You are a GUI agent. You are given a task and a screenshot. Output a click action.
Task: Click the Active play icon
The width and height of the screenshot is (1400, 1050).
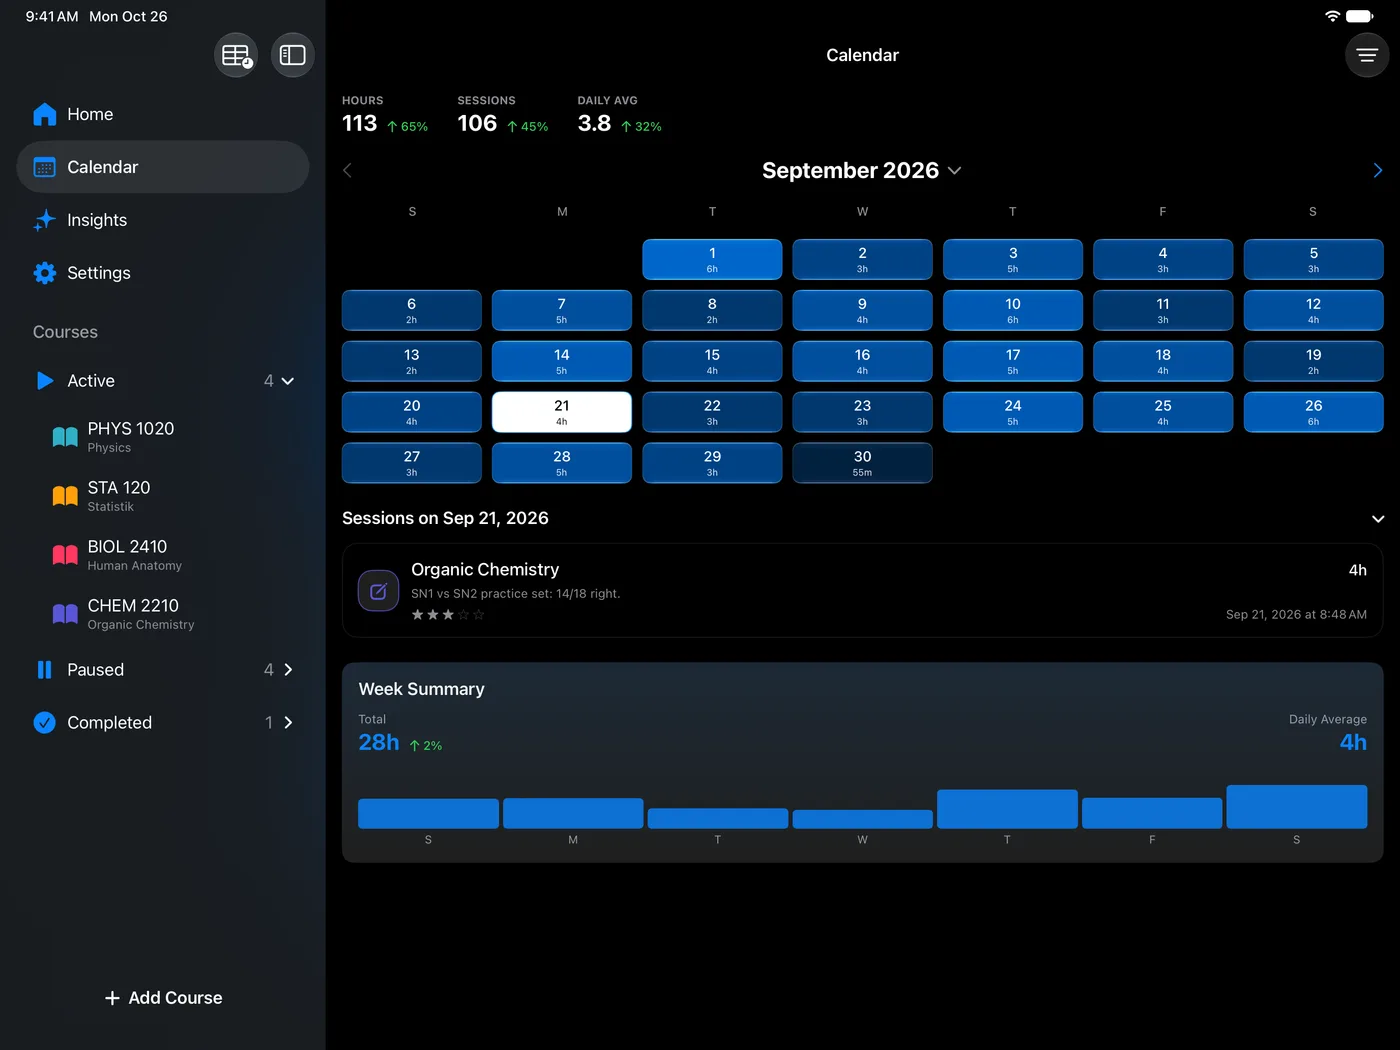[45, 381]
